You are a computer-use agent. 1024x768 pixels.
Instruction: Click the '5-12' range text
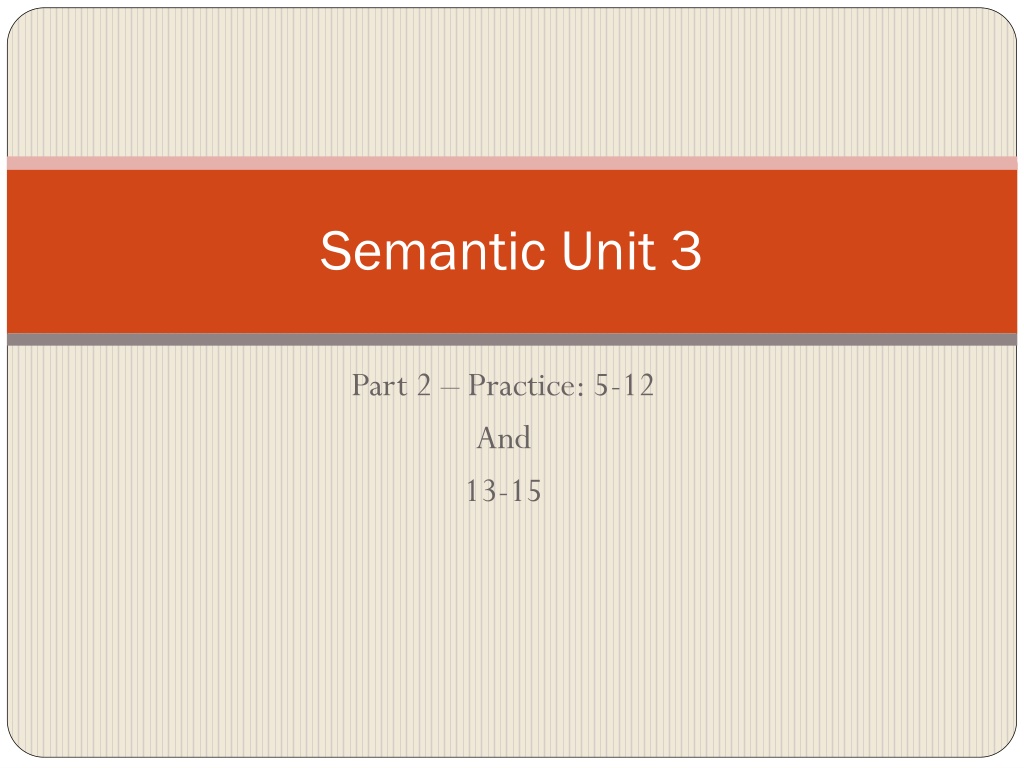tap(624, 385)
